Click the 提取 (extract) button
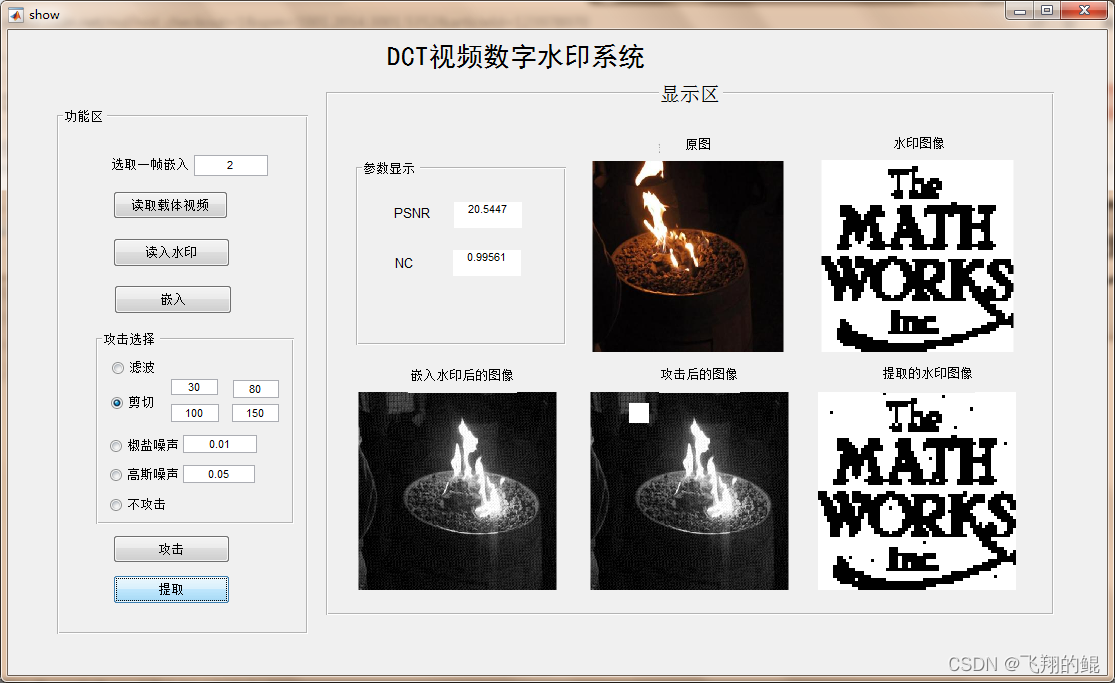The width and height of the screenshot is (1115, 683). coord(171,589)
